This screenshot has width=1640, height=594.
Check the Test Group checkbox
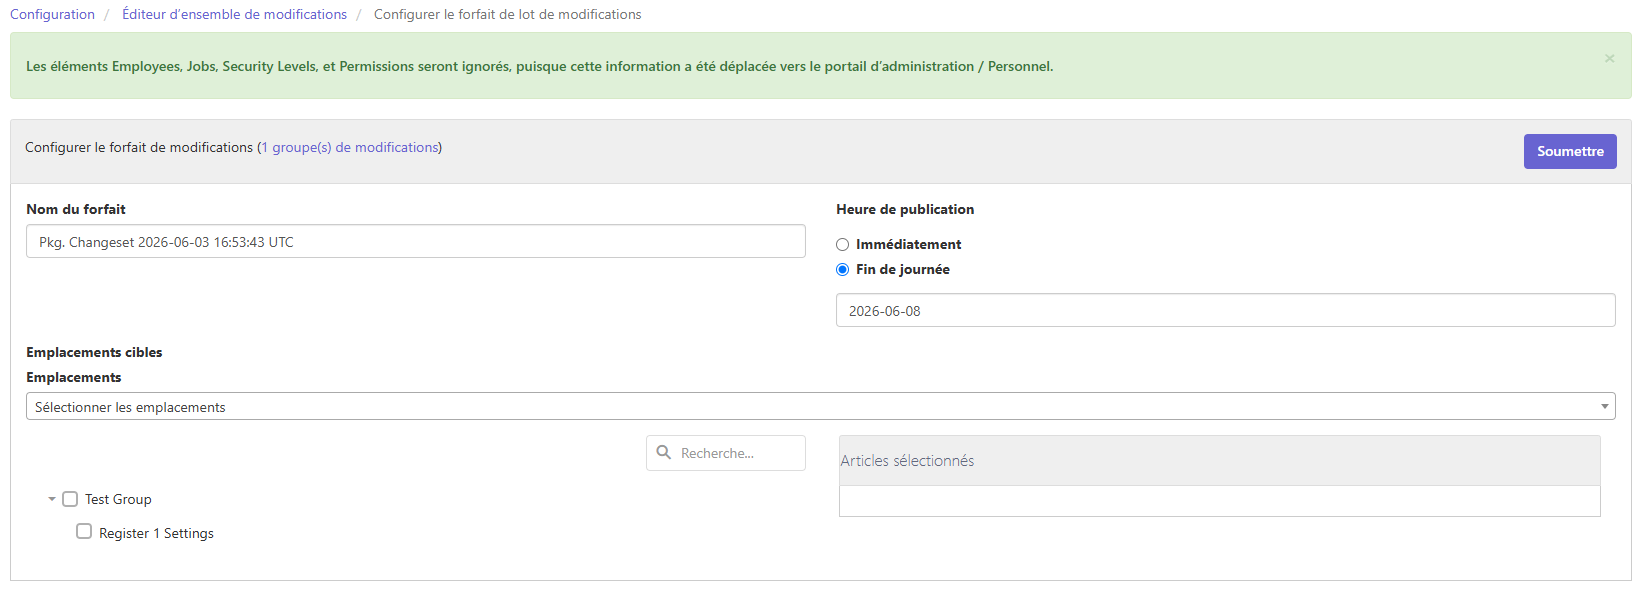click(70, 499)
